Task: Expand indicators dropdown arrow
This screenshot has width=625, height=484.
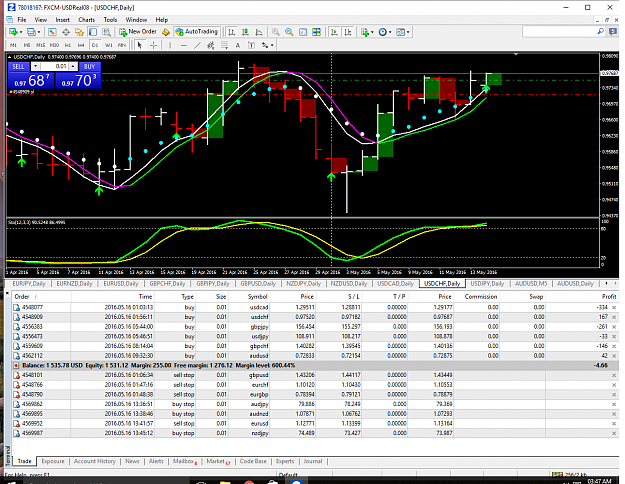Action: click(x=372, y=32)
